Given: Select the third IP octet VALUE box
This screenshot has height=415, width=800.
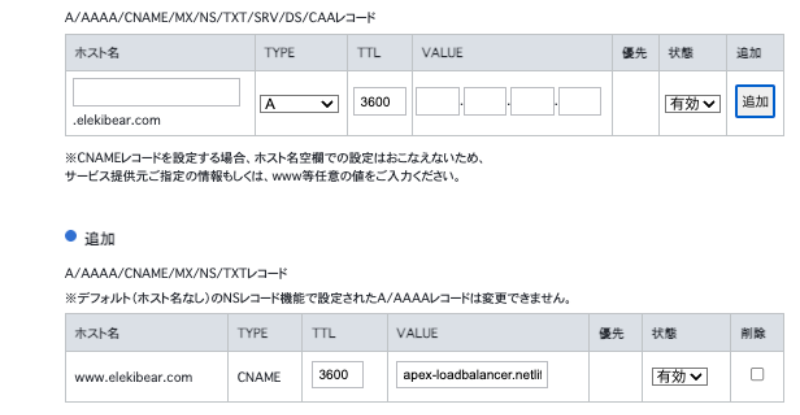Looking at the screenshot, I should (532, 101).
